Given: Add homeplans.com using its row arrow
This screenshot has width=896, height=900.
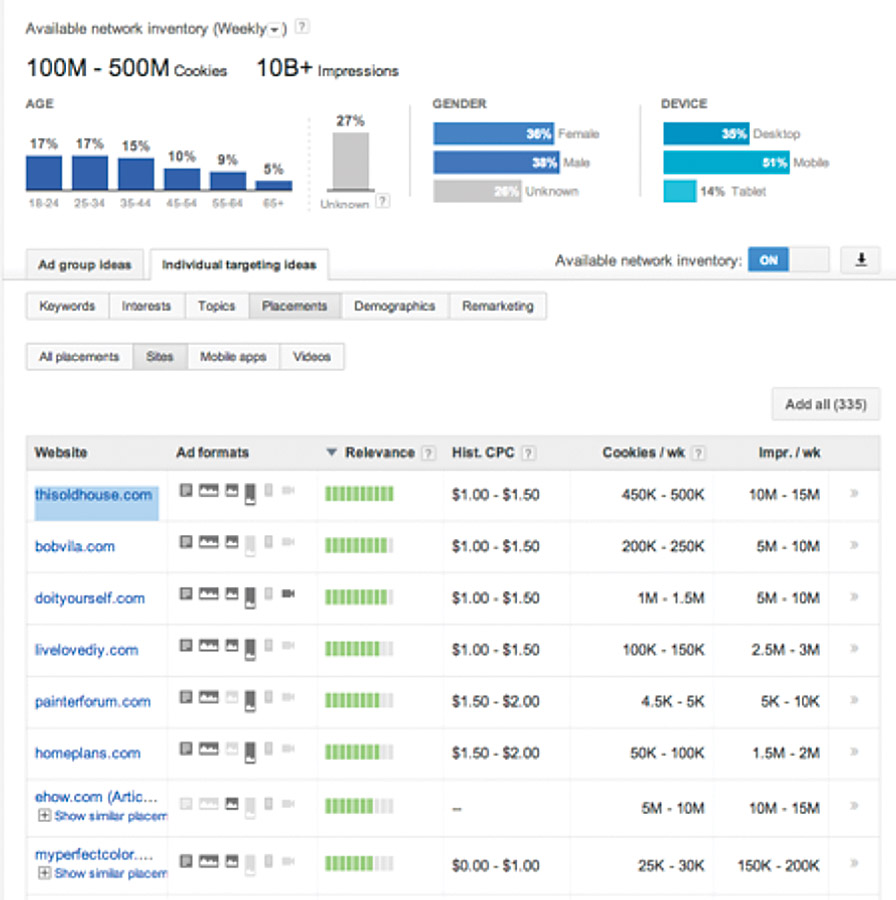Looking at the screenshot, I should [x=854, y=752].
